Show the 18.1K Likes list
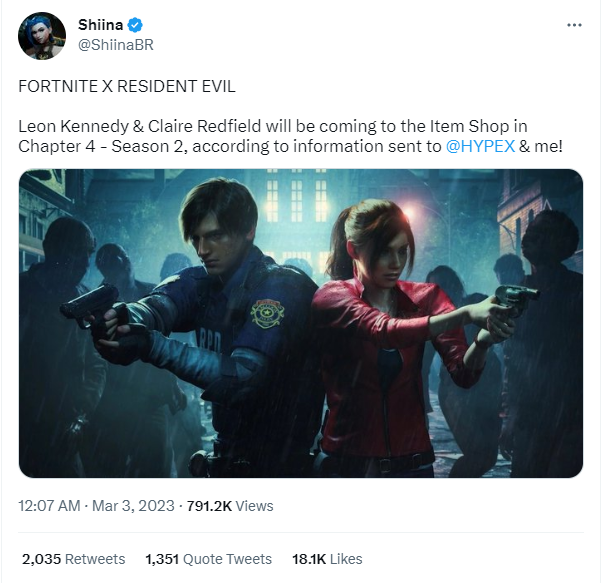This screenshot has height=583, width=602. pyautogui.click(x=326, y=559)
